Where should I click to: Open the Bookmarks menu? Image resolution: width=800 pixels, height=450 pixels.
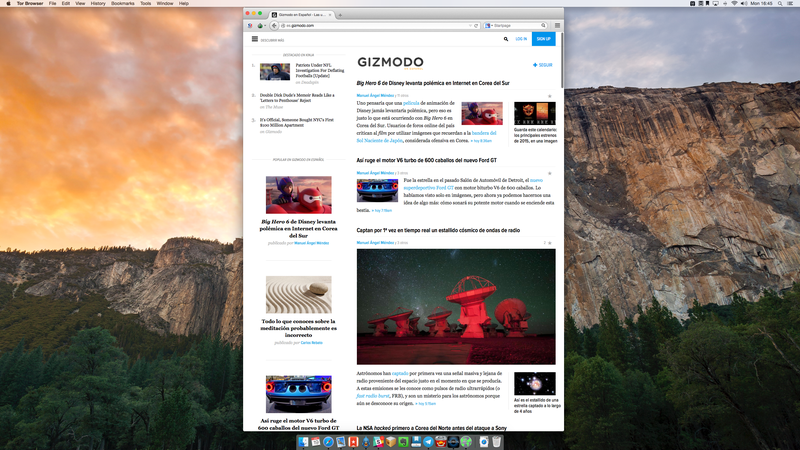pyautogui.click(x=123, y=4)
